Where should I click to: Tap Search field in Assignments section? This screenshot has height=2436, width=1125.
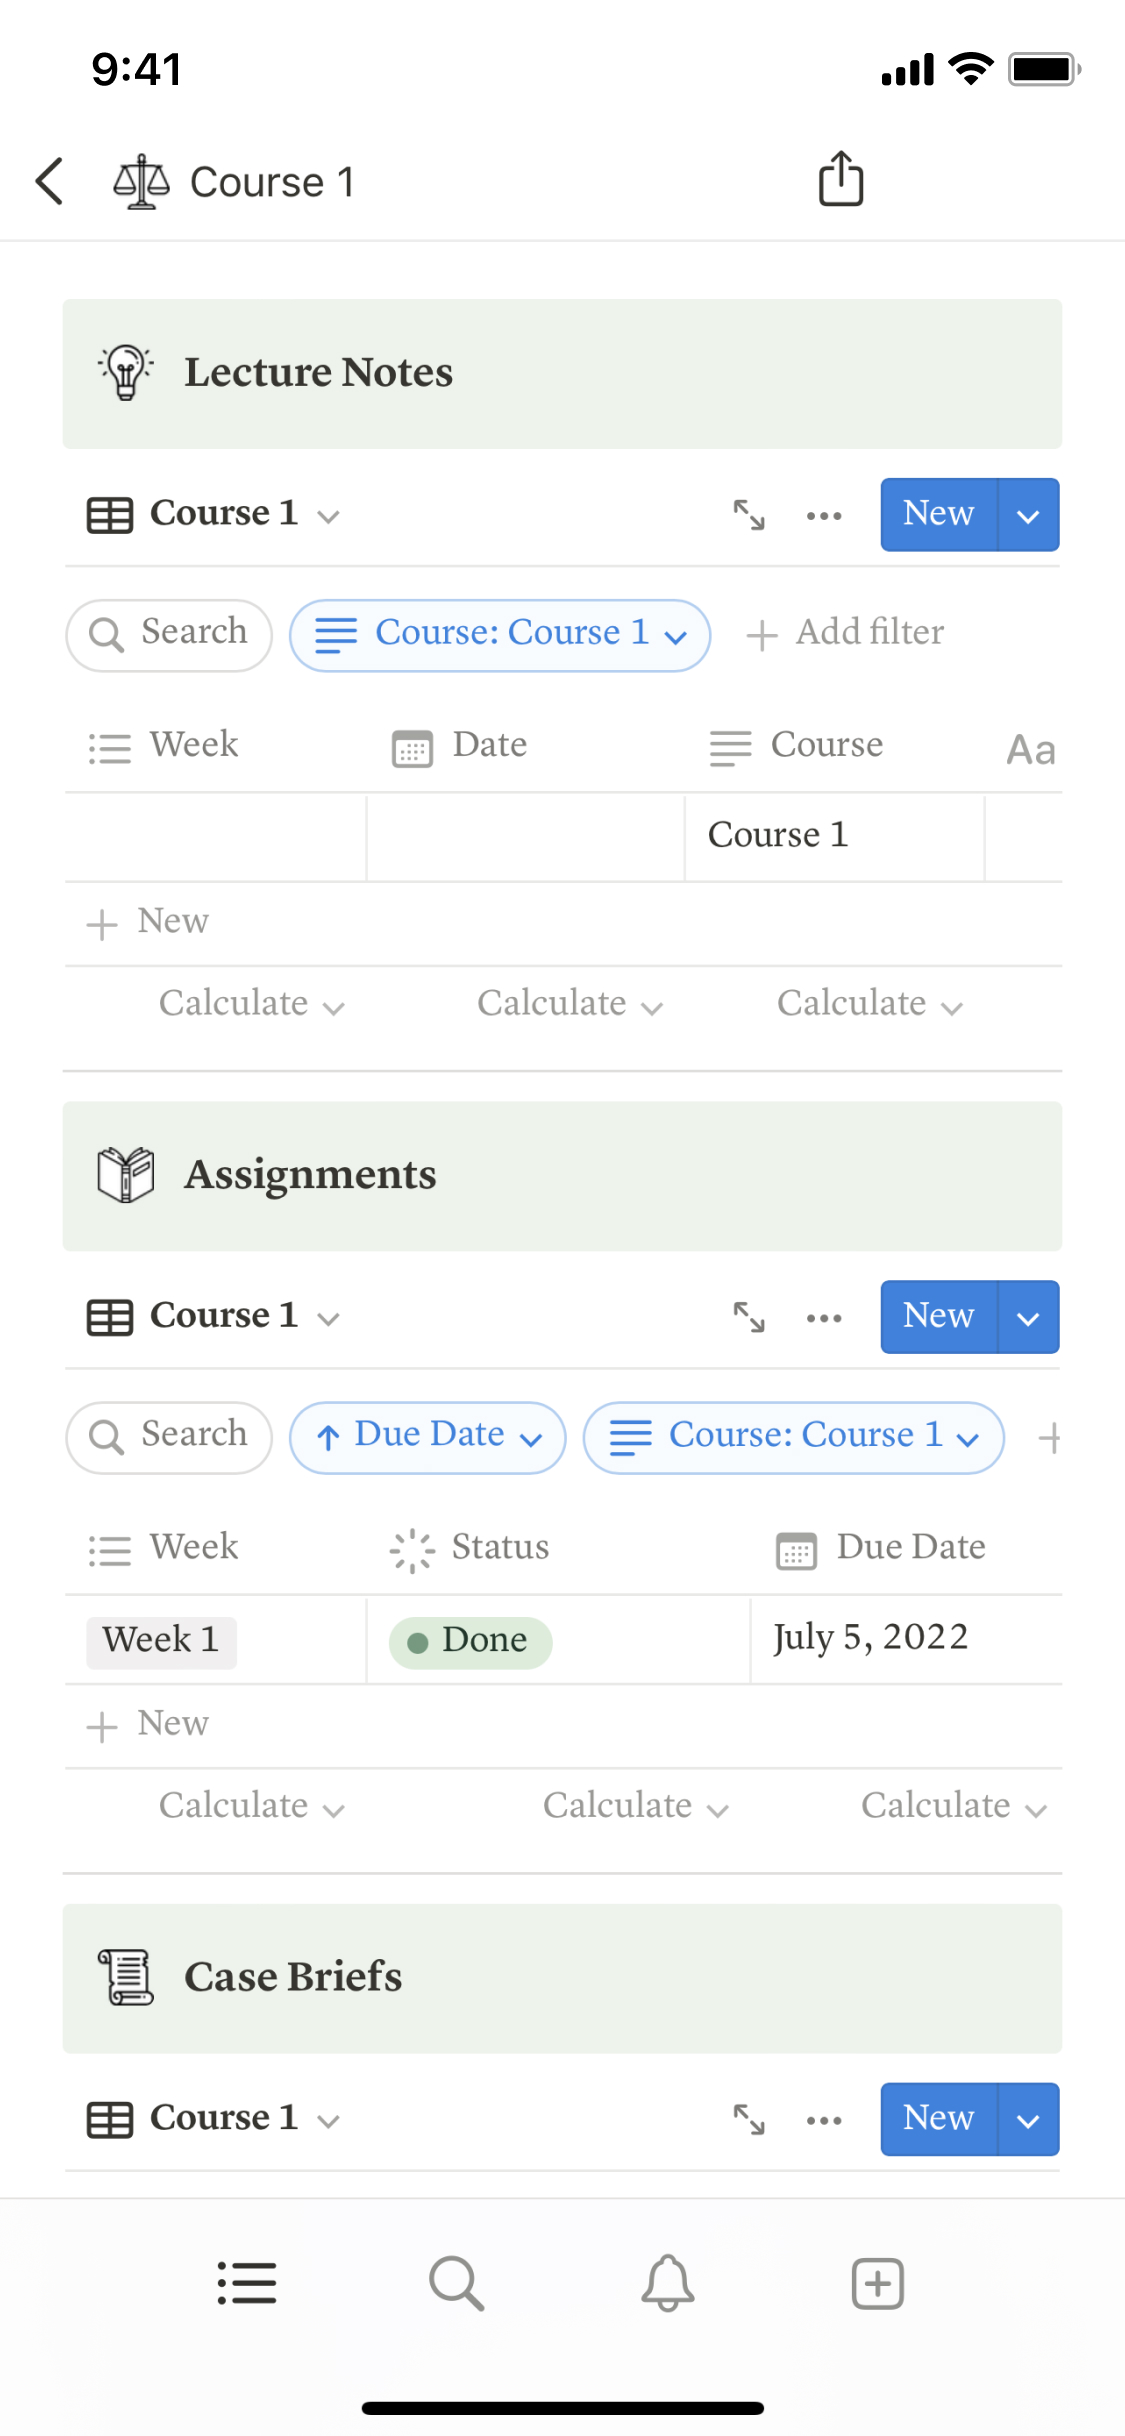(x=169, y=1437)
